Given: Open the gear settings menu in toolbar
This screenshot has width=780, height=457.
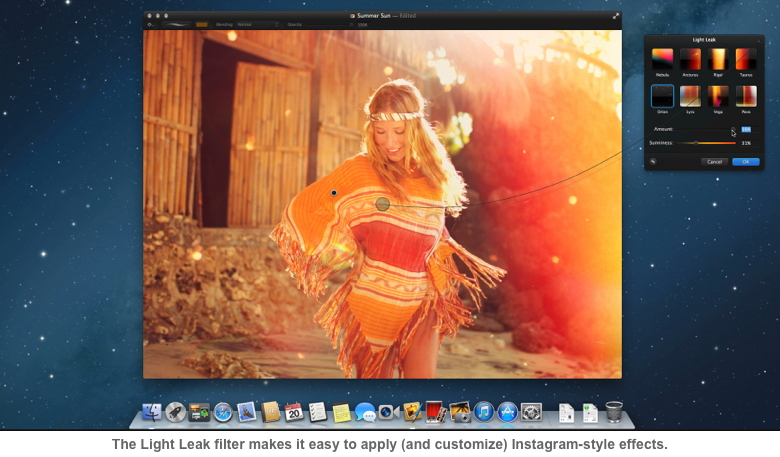Looking at the screenshot, I should [x=150, y=24].
